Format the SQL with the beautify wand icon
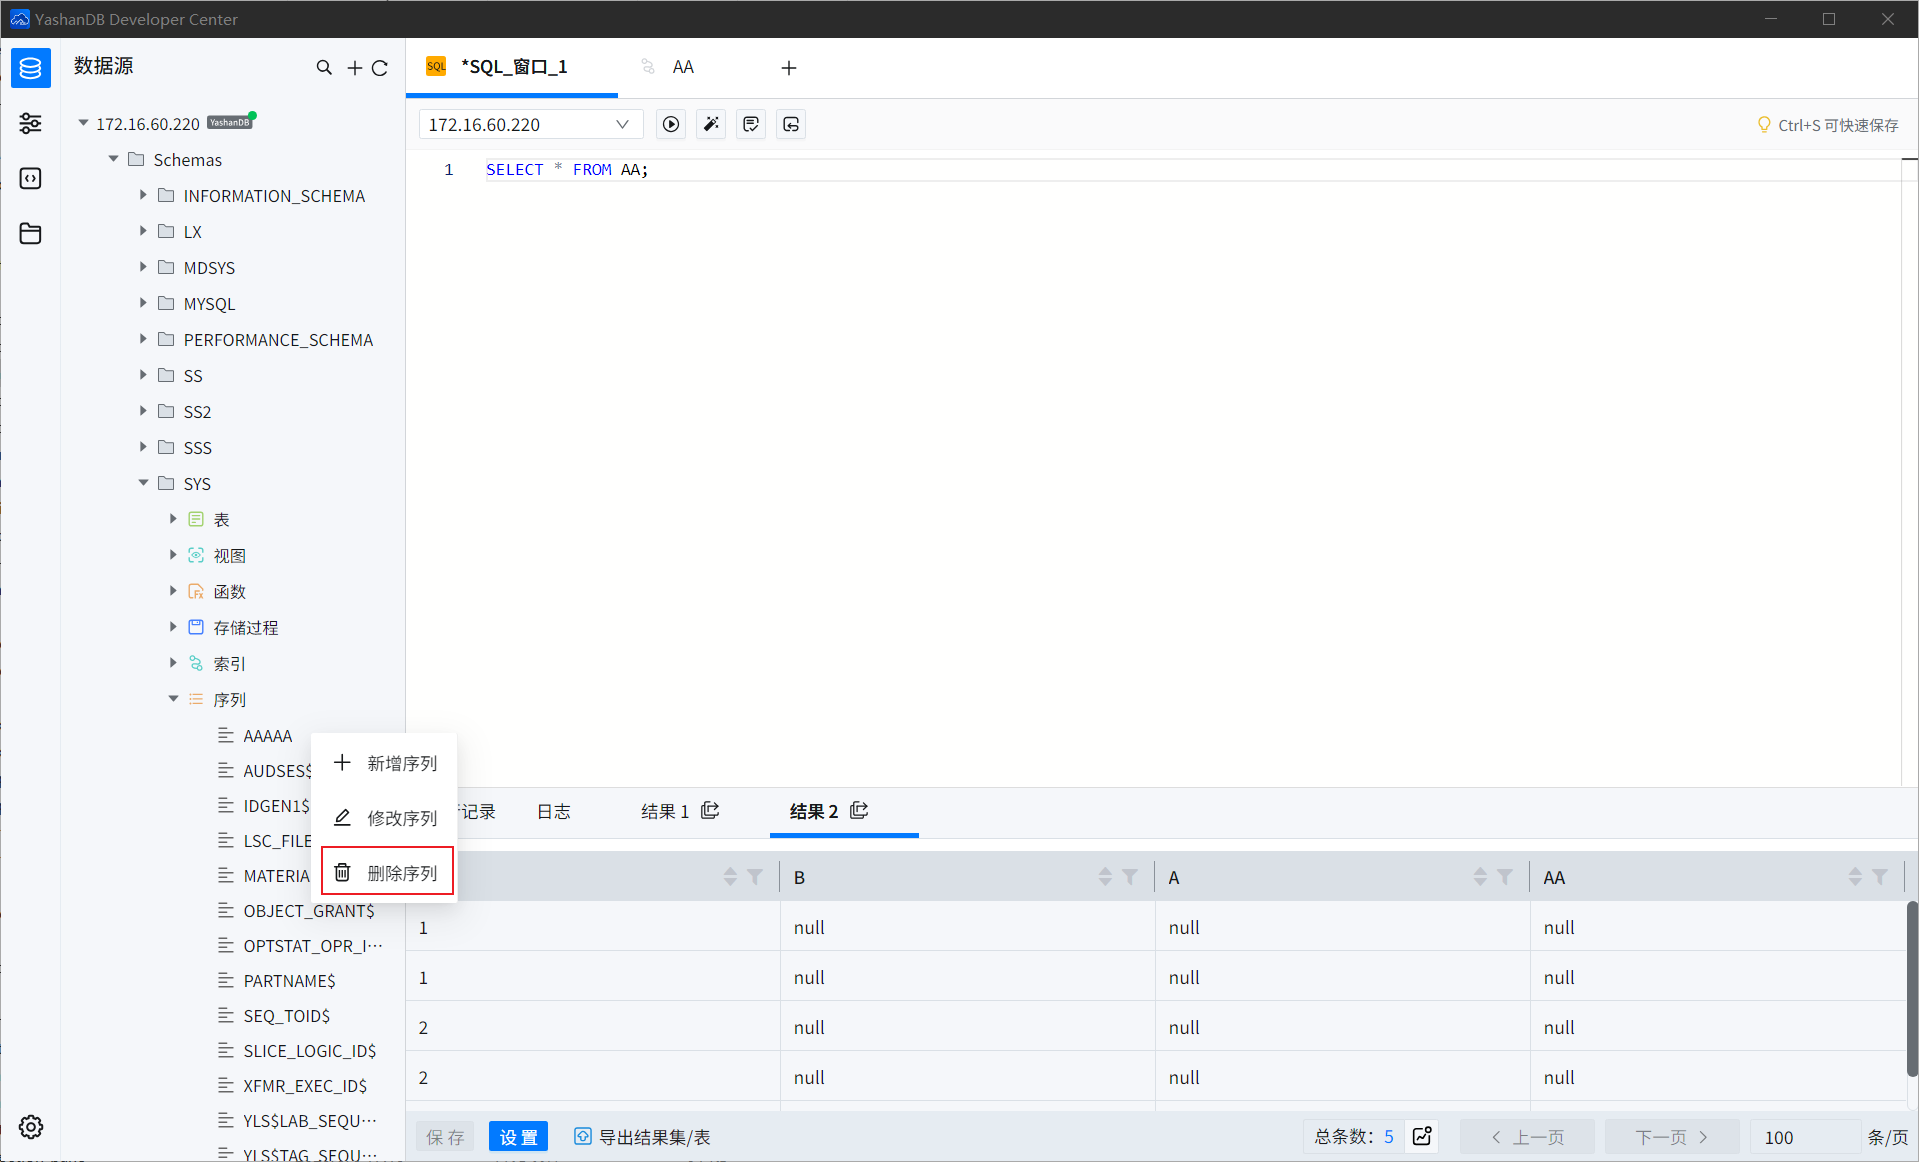Screen dimensions: 1919x1162 pyautogui.click(x=711, y=124)
